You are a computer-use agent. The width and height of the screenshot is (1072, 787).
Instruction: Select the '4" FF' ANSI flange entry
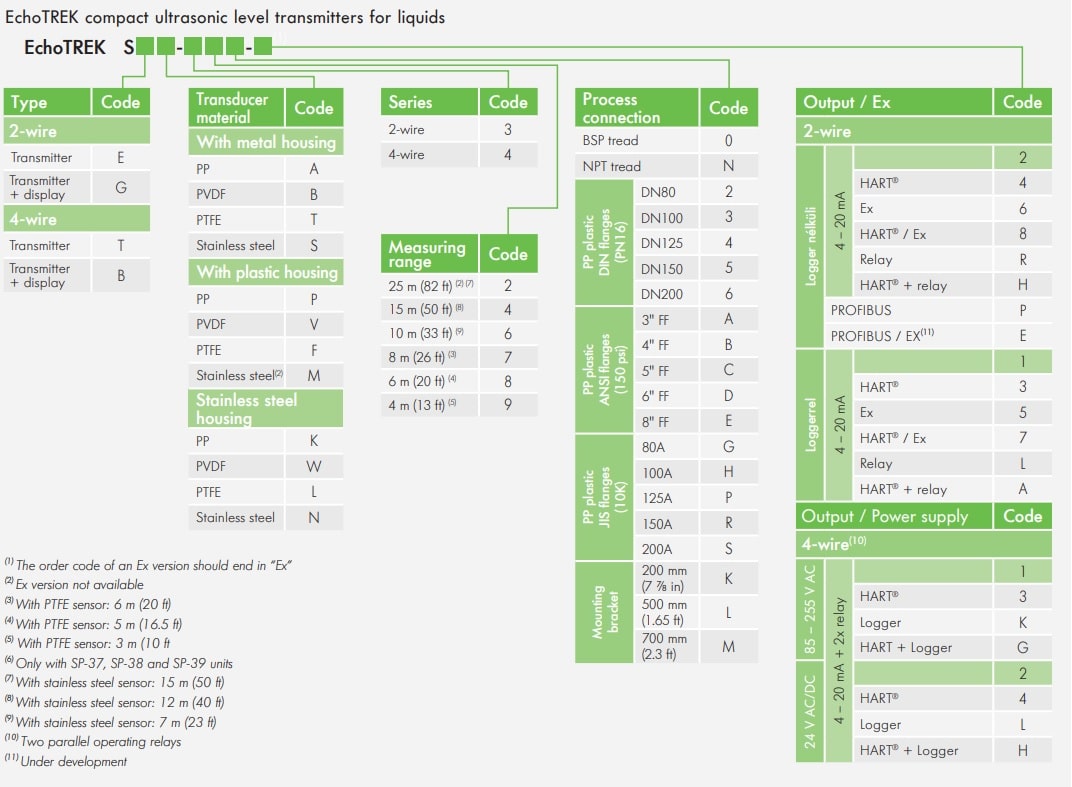tap(696, 345)
